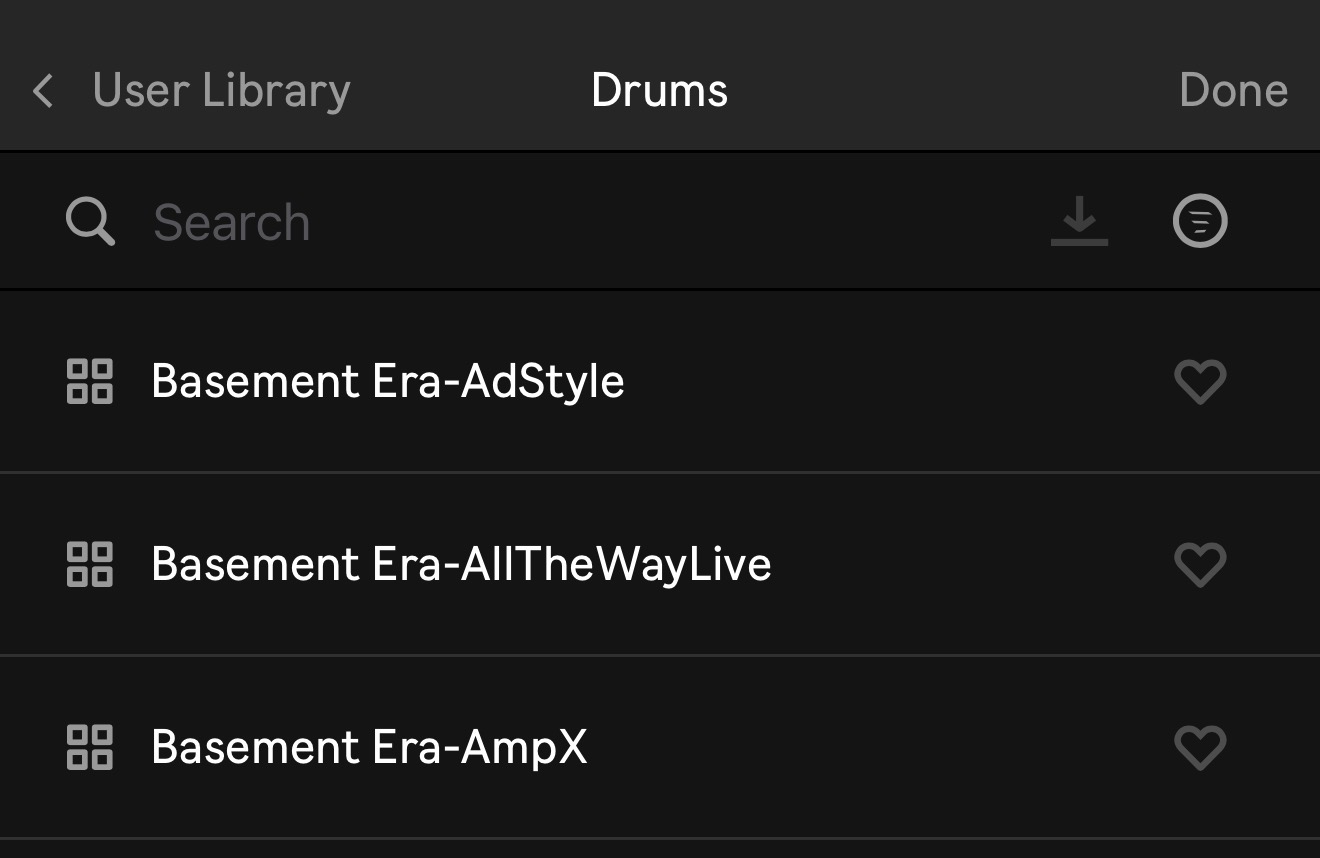Go back using the left chevron arrow
This screenshot has height=858, width=1320.
click(43, 91)
